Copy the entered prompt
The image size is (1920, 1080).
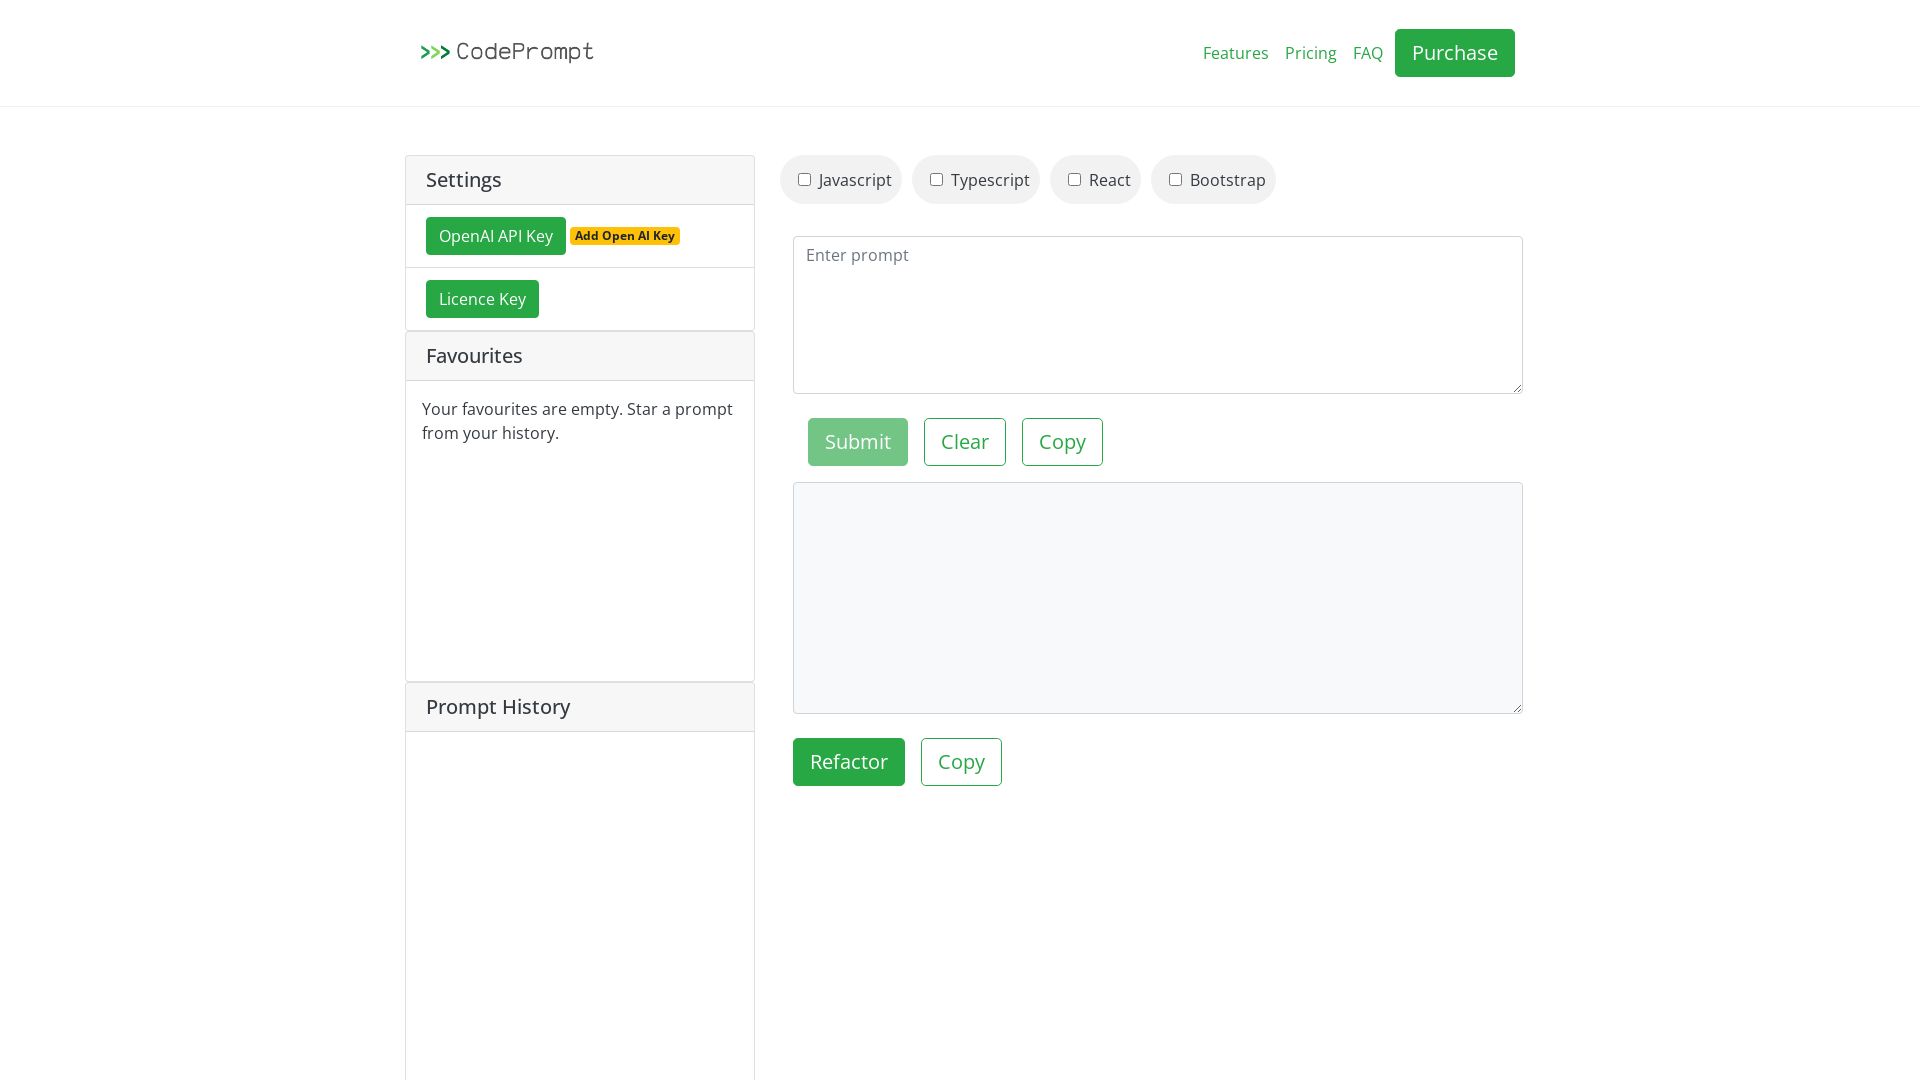point(1062,441)
